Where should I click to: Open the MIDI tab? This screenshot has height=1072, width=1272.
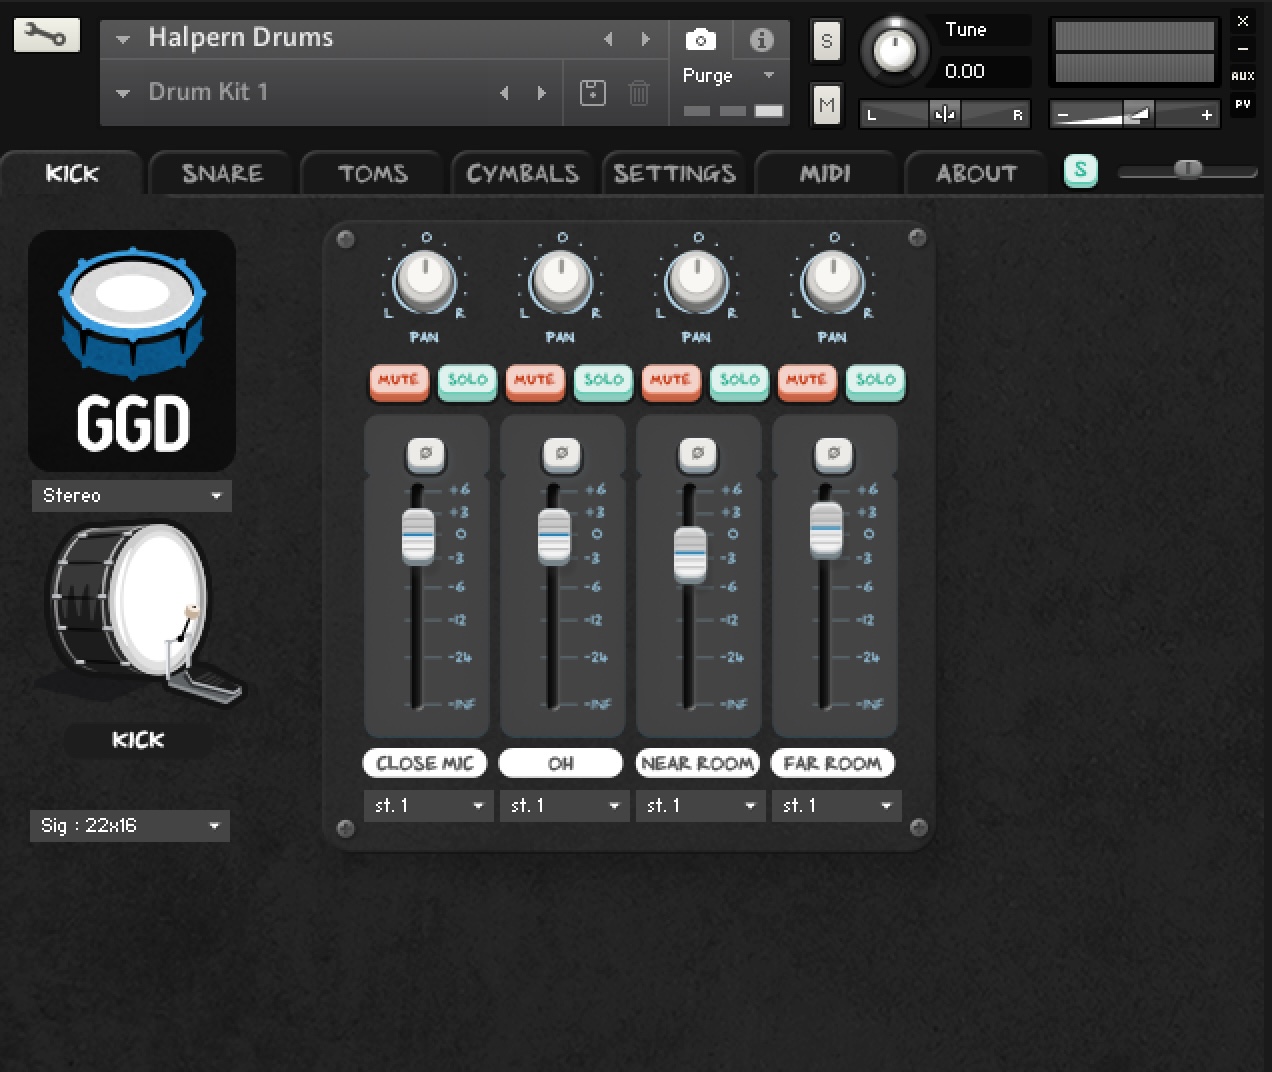825,174
